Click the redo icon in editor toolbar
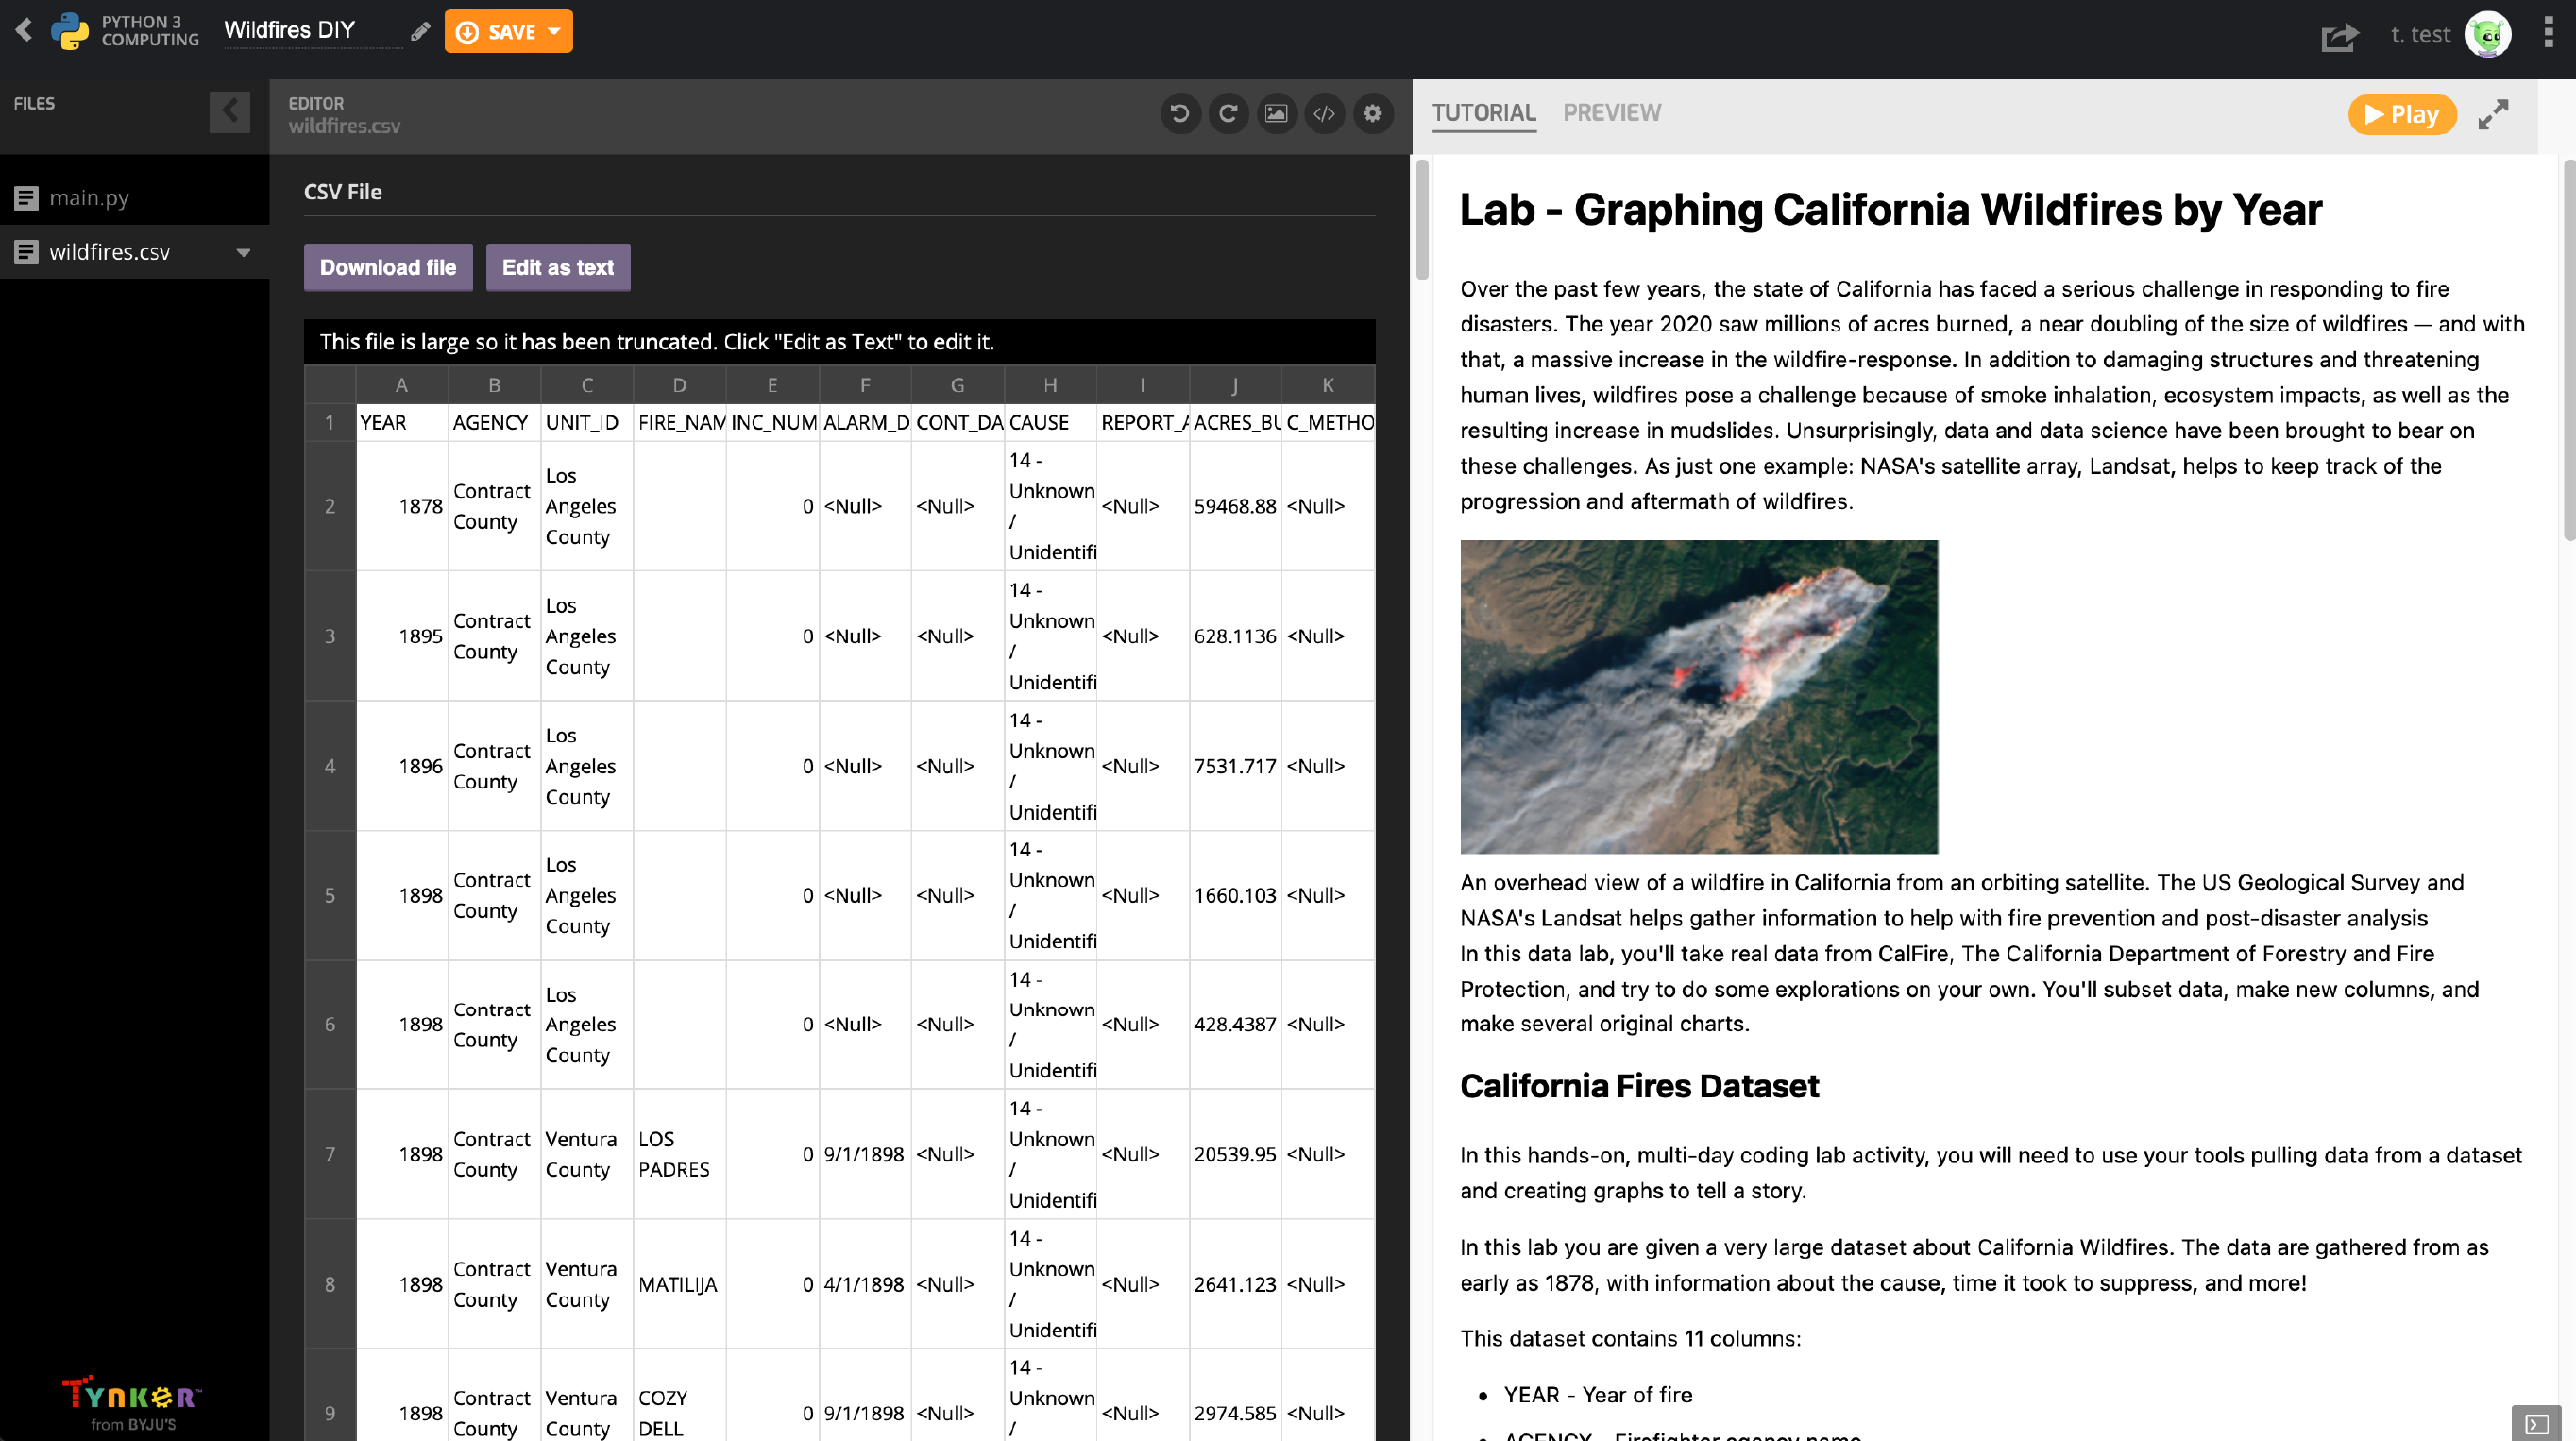The height and width of the screenshot is (1441, 2576). pos(1228,113)
